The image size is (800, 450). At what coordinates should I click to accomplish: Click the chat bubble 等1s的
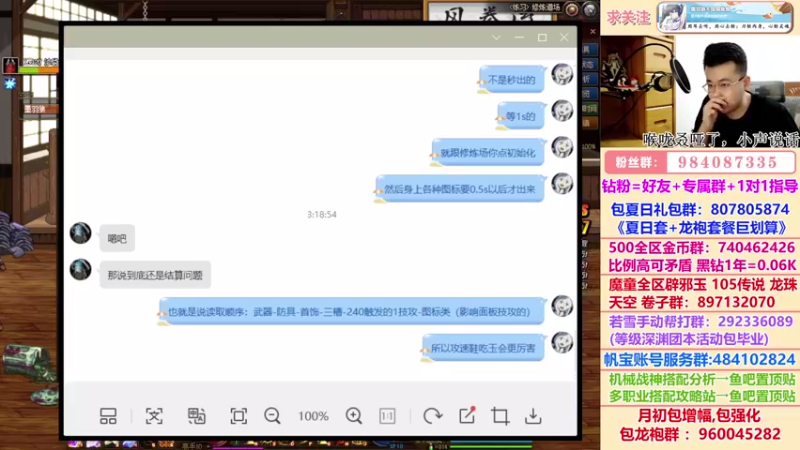point(520,116)
